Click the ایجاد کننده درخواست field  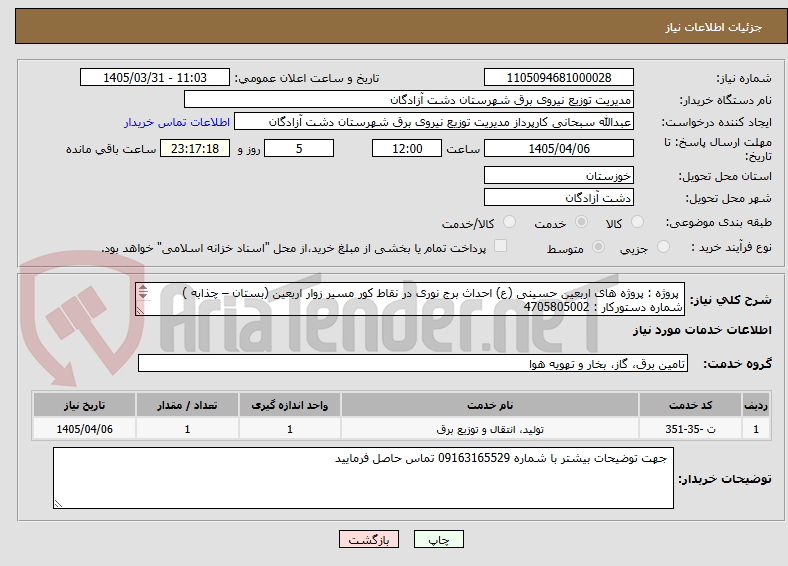coord(434,122)
